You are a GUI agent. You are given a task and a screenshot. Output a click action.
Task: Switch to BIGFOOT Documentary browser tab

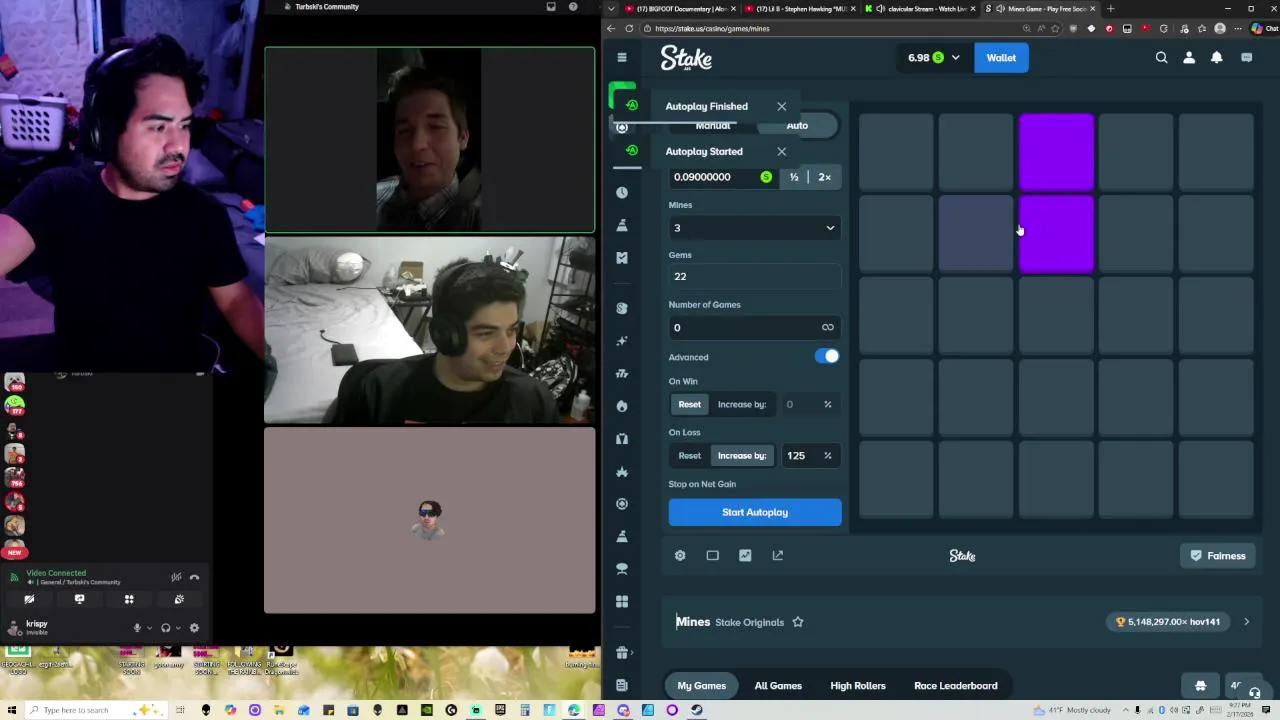tap(680, 9)
